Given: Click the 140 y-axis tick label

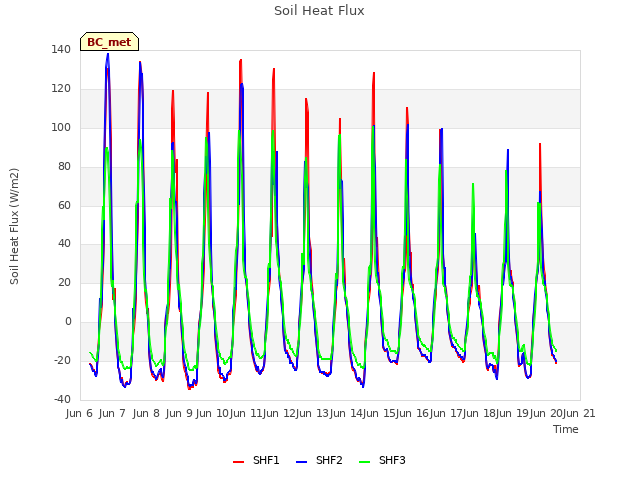Looking at the screenshot, I should [x=61, y=49].
